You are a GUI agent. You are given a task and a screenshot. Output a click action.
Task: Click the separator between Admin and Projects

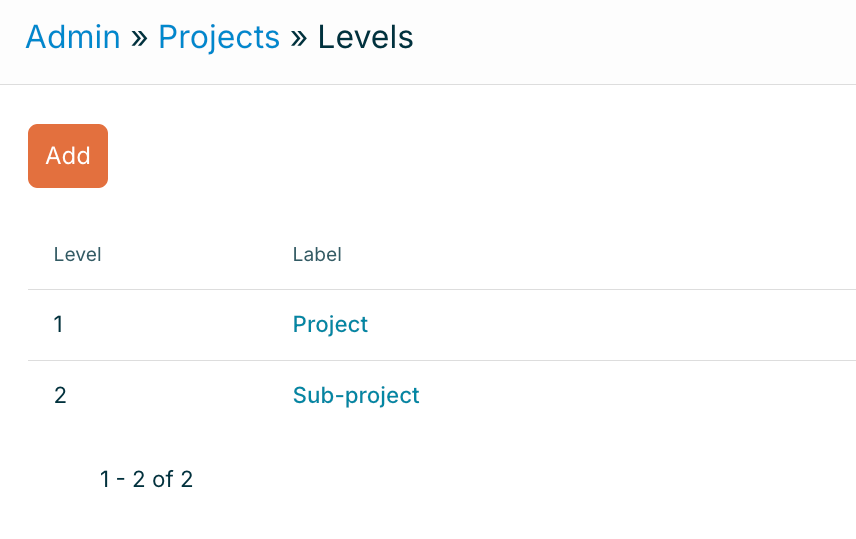coord(139,38)
